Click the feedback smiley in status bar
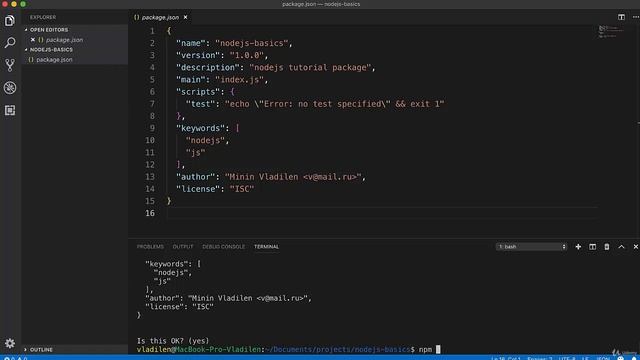640x360 pixels. (x=621, y=358)
